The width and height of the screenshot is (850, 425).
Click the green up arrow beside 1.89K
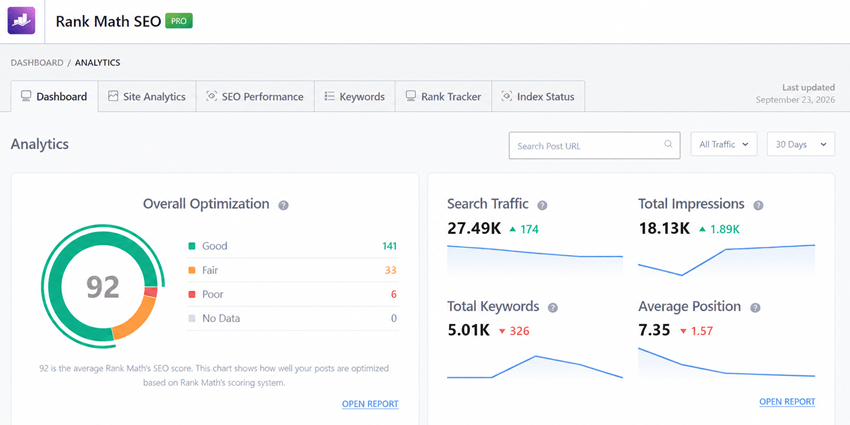pos(703,229)
